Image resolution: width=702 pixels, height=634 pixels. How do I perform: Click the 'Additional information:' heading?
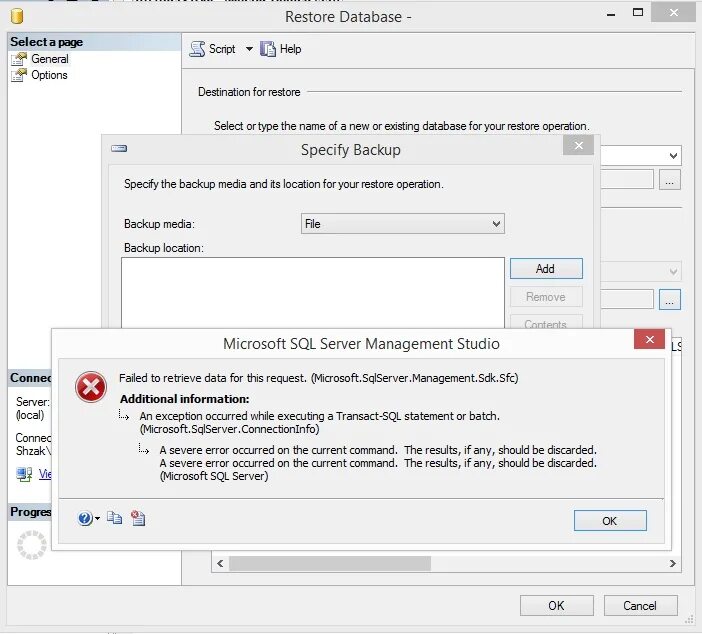click(184, 399)
